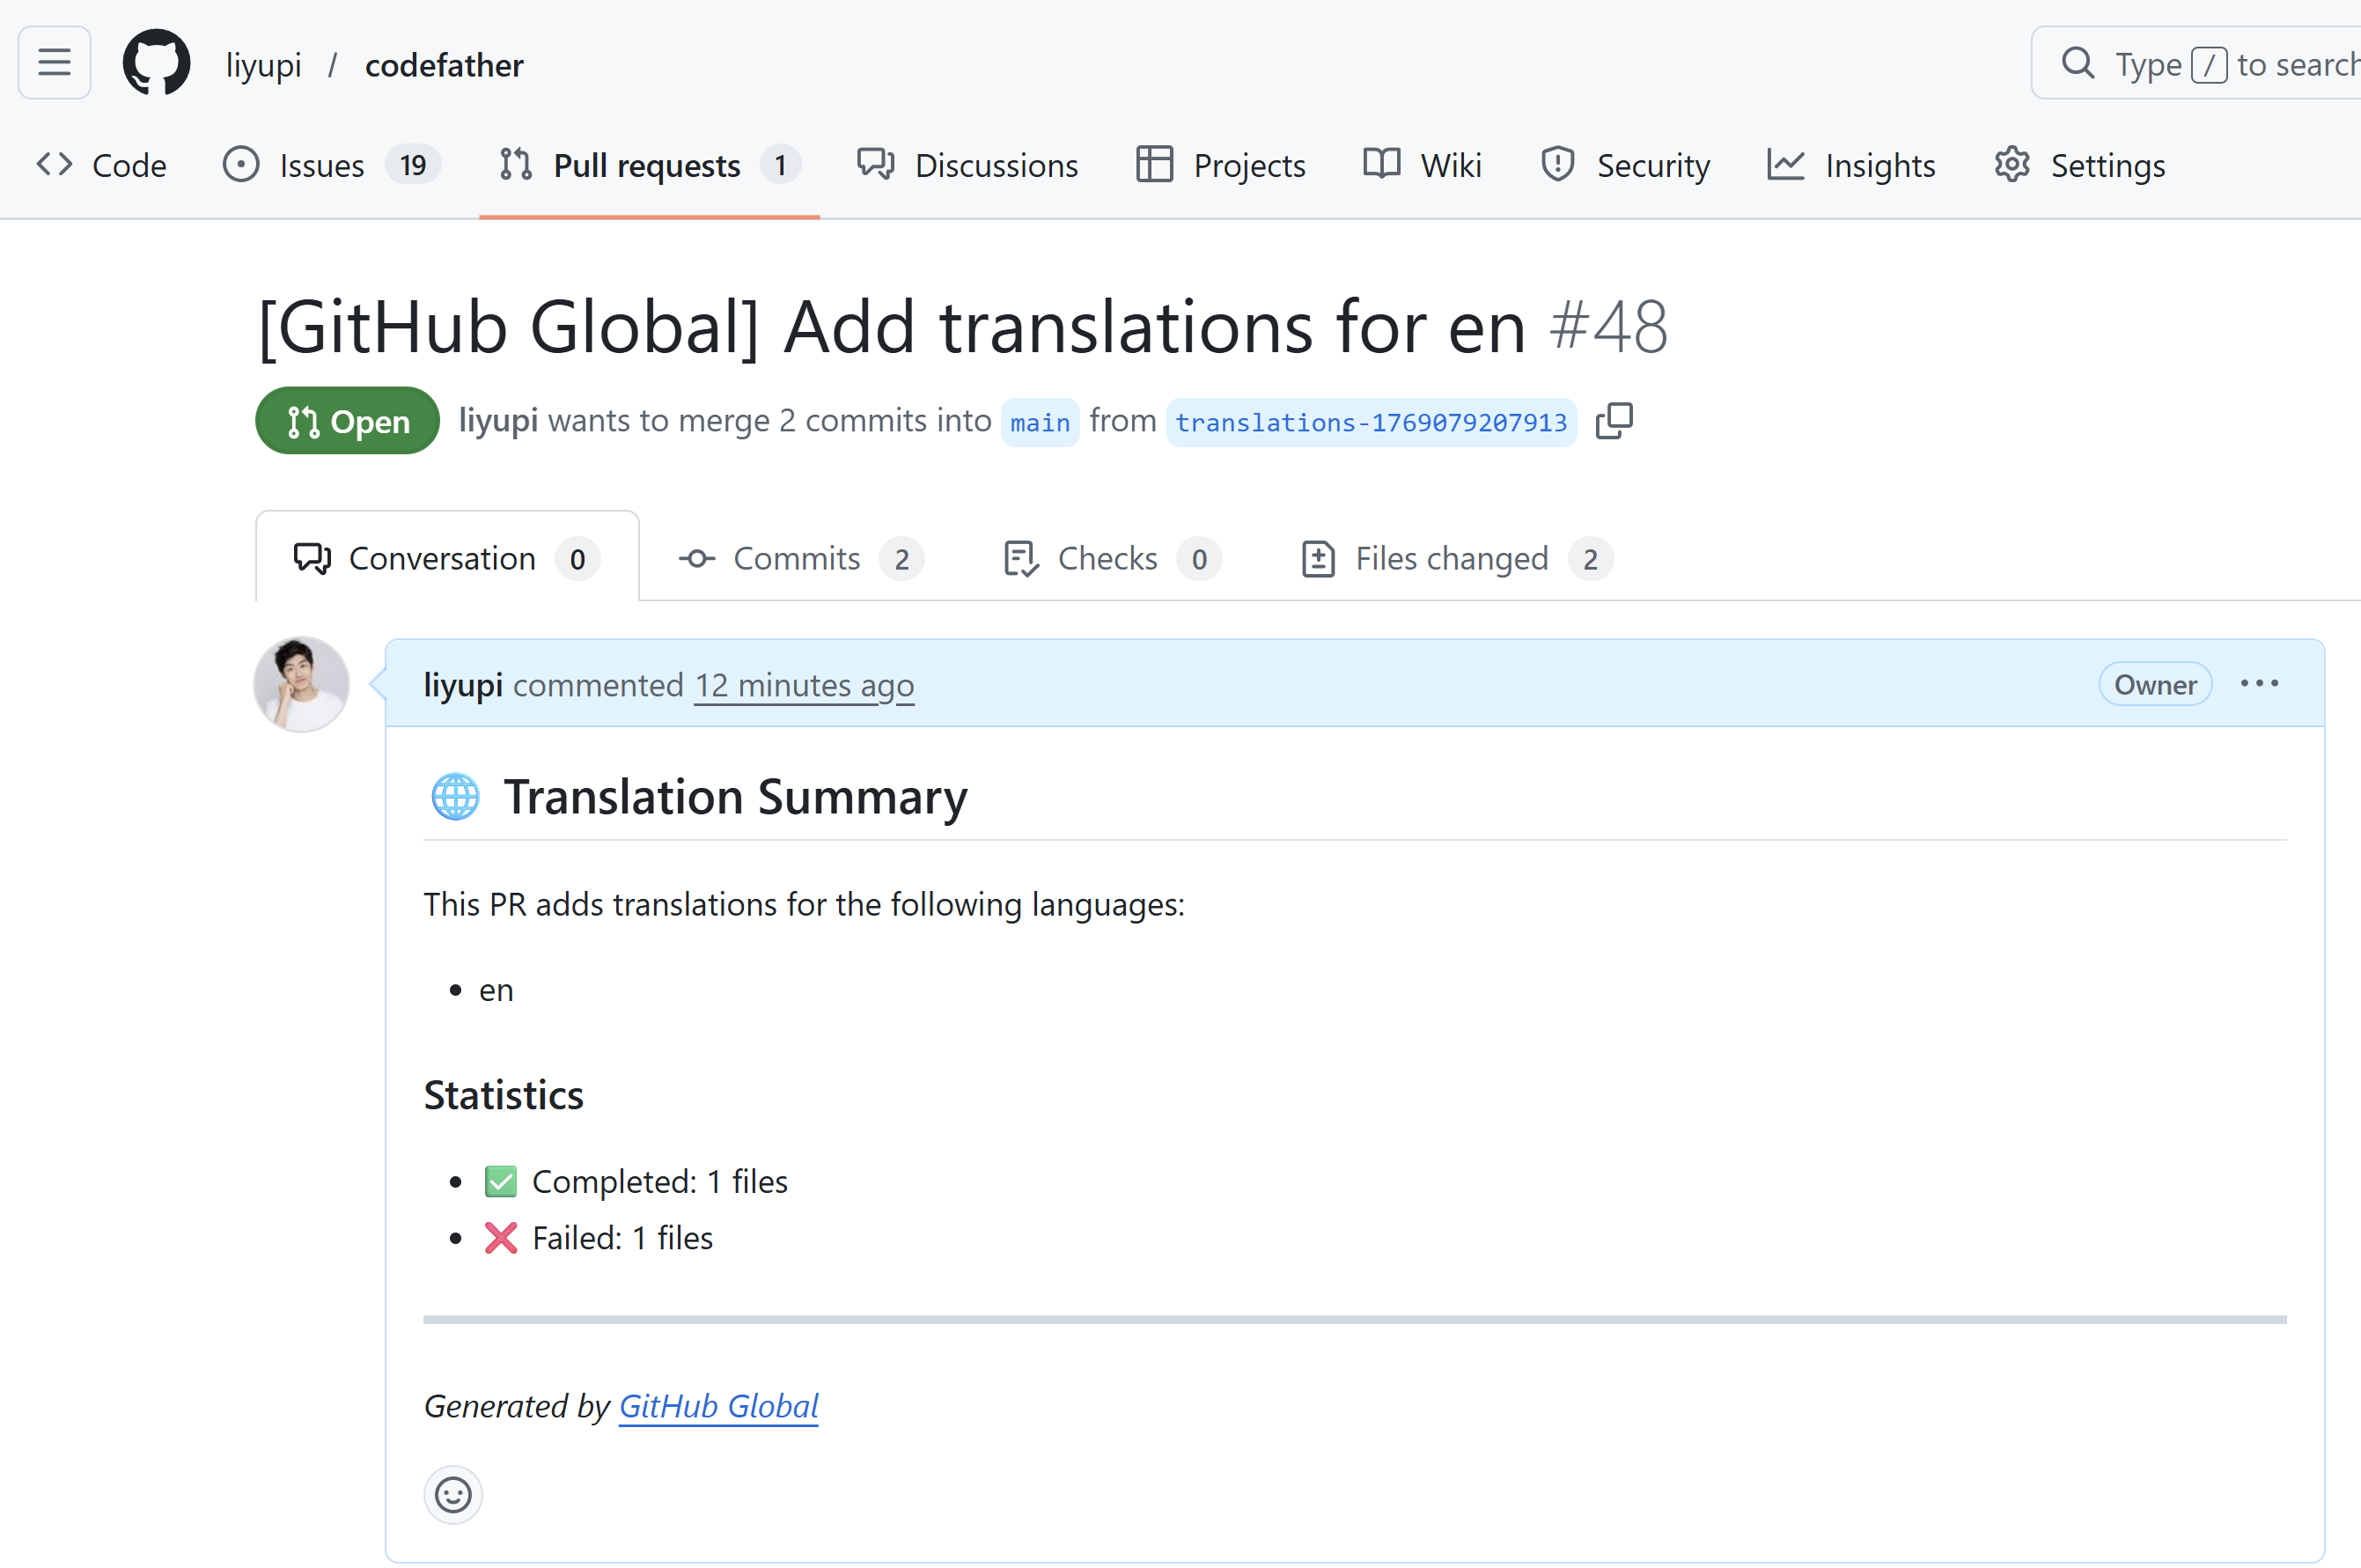The width and height of the screenshot is (2361, 1568).
Task: Copy the branch name with the copy icon
Action: click(1613, 421)
